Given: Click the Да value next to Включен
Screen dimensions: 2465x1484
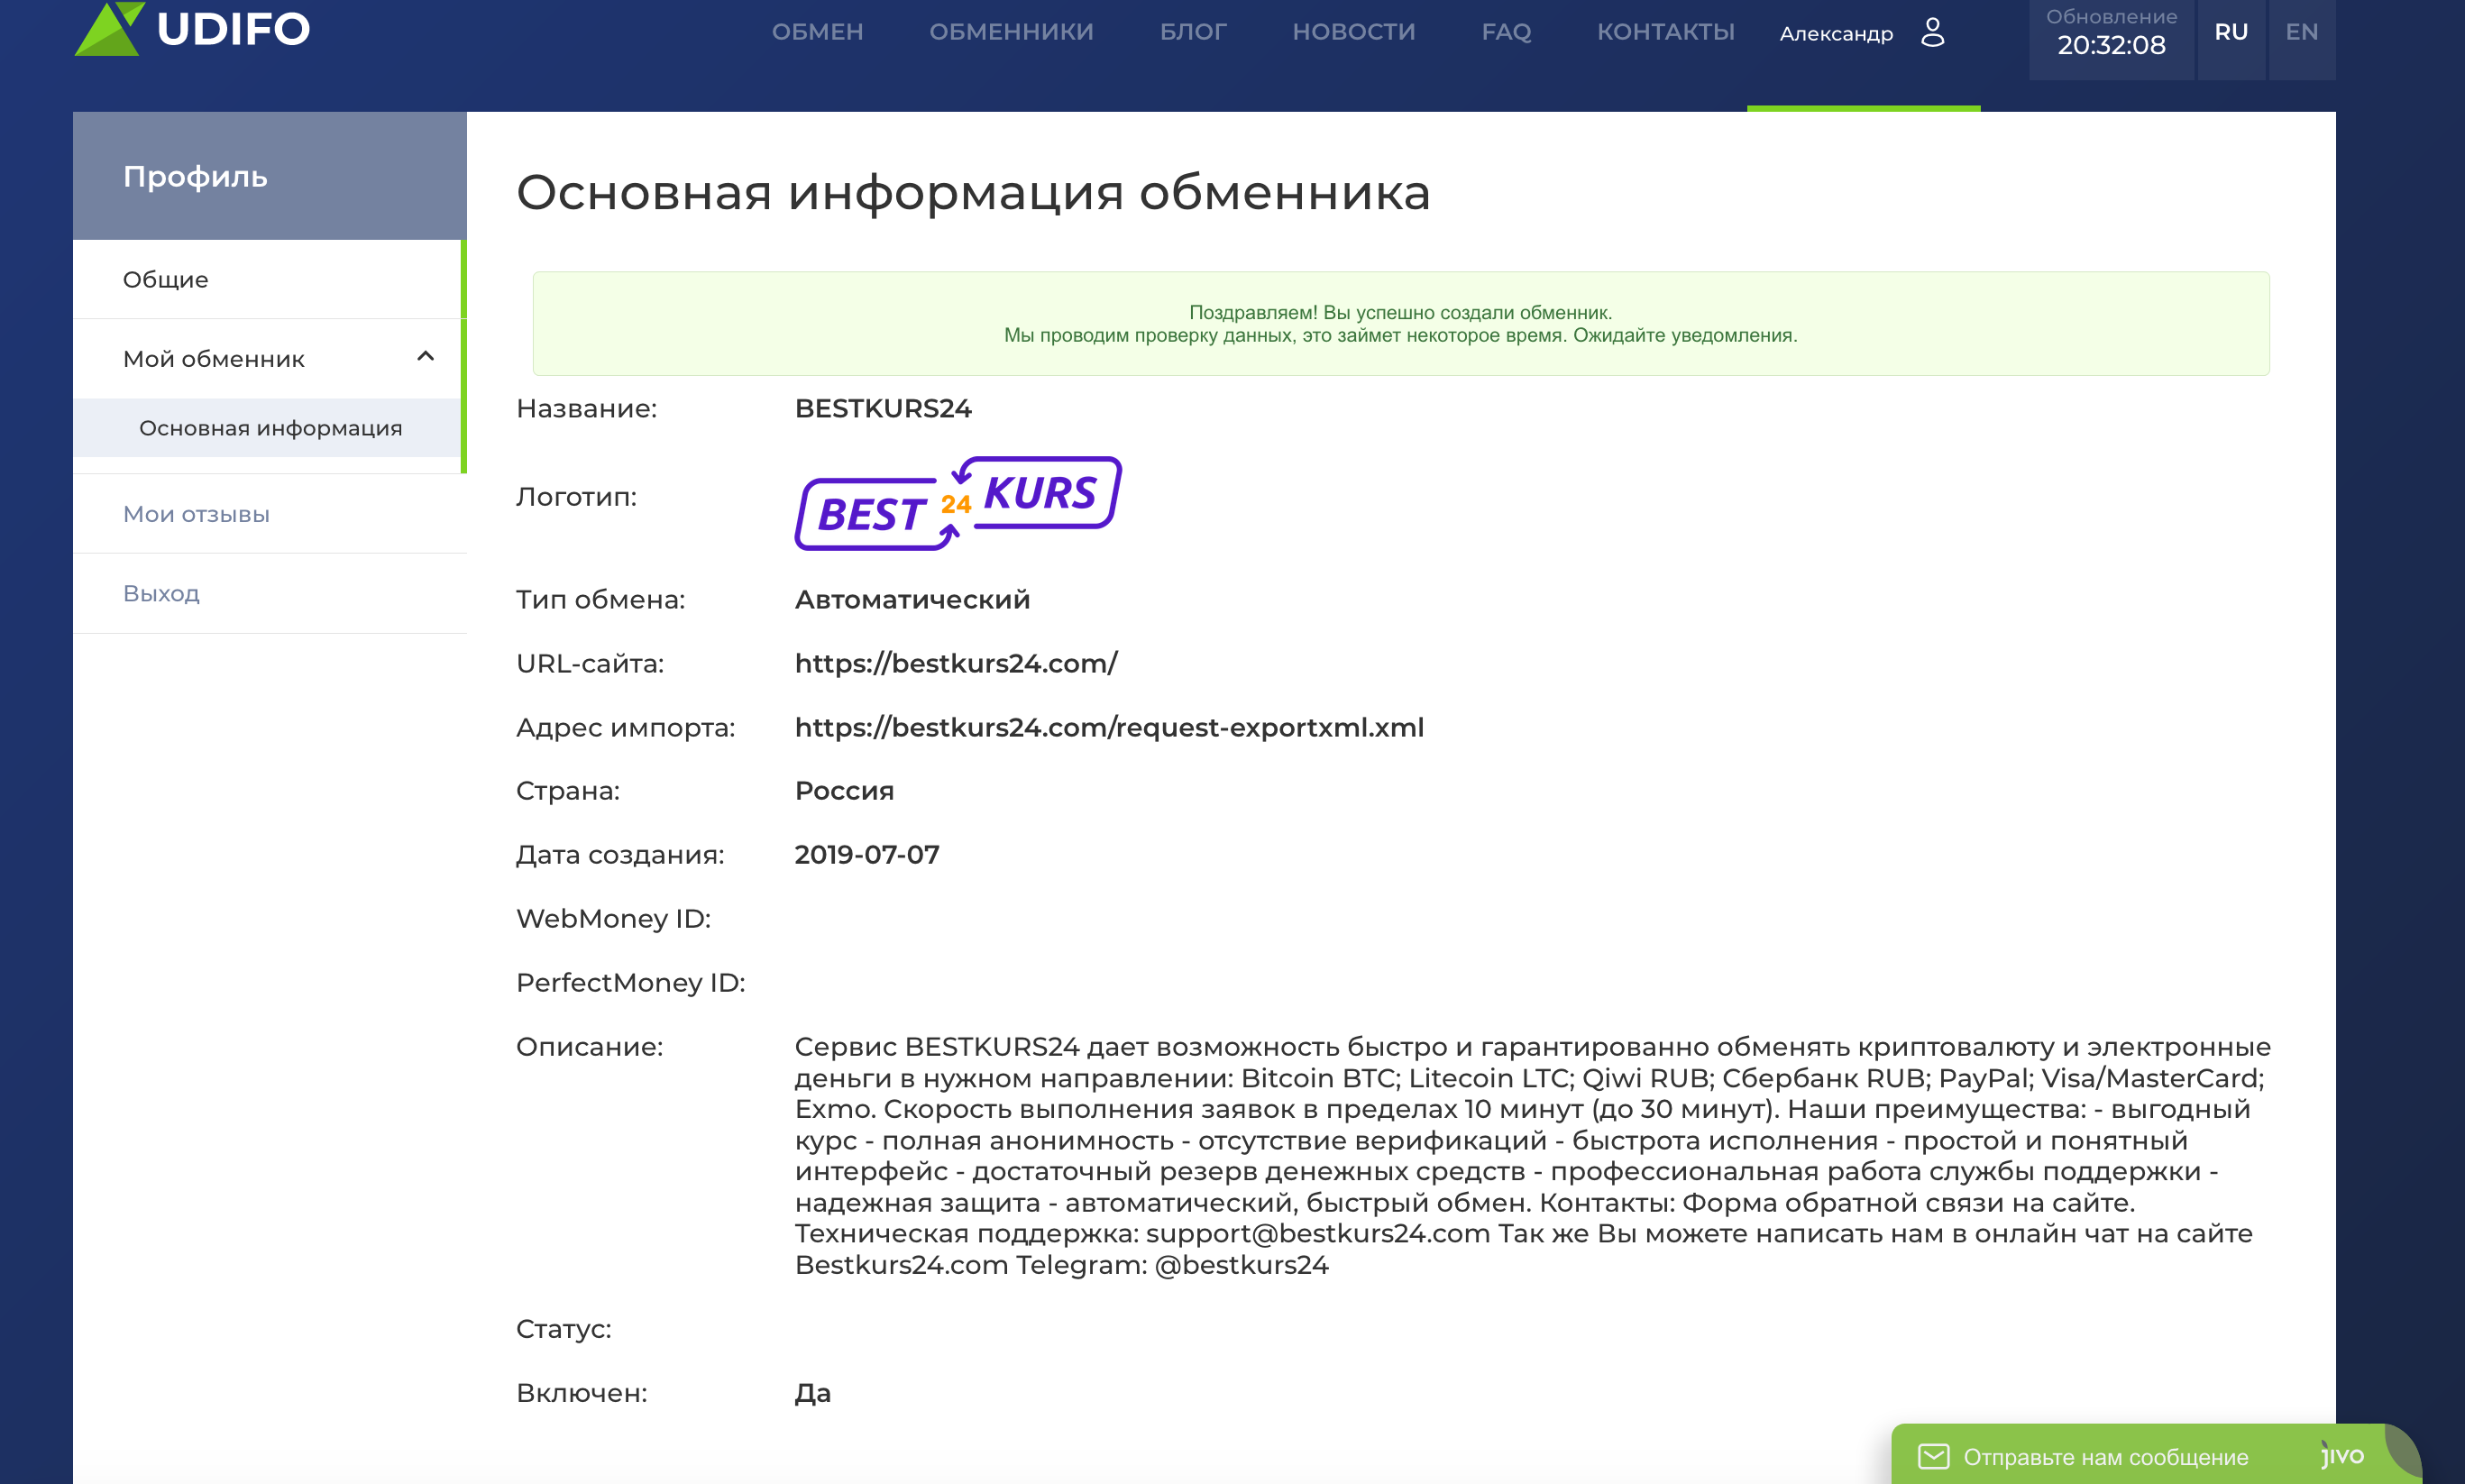Looking at the screenshot, I should coord(812,1393).
